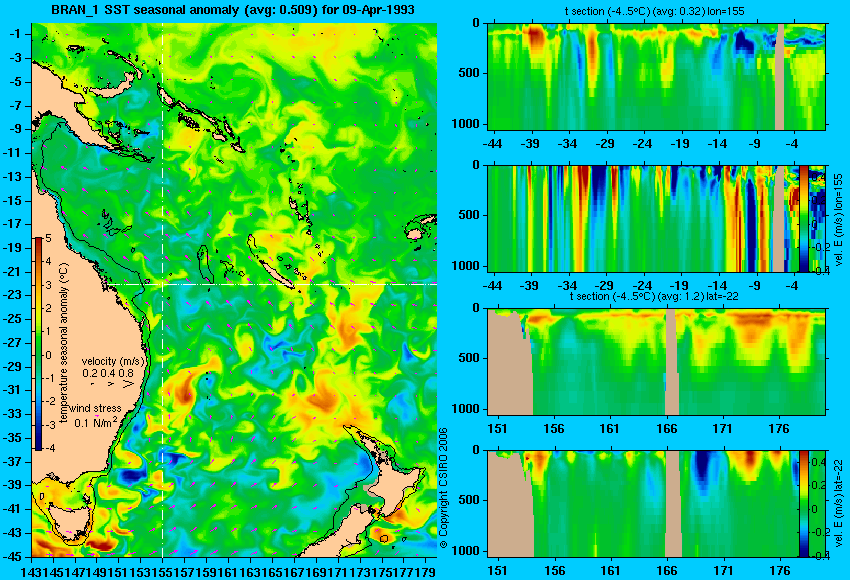Click the '-19' label under the lon=155 velocity section

tap(679, 286)
